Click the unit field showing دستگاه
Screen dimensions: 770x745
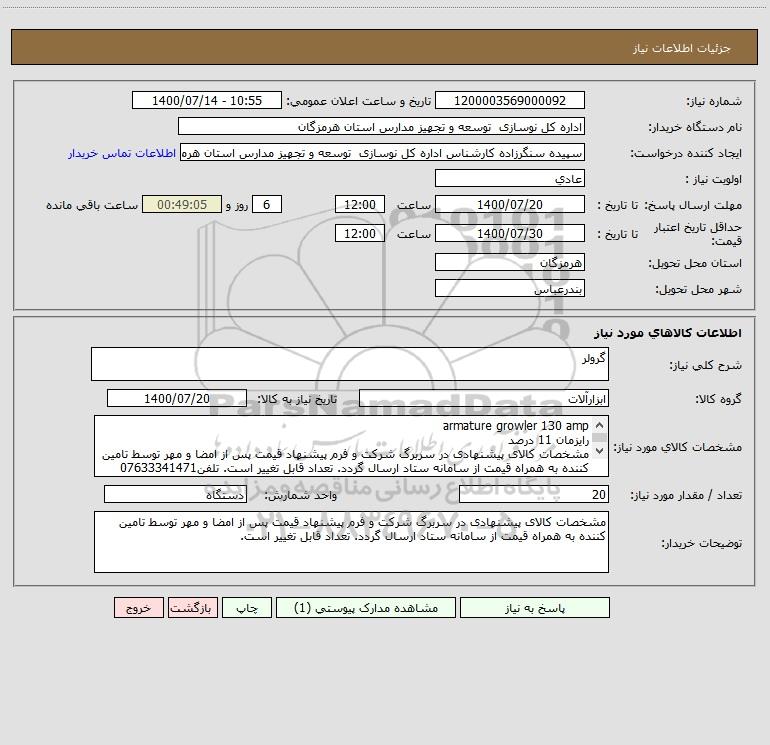pyautogui.click(x=175, y=495)
